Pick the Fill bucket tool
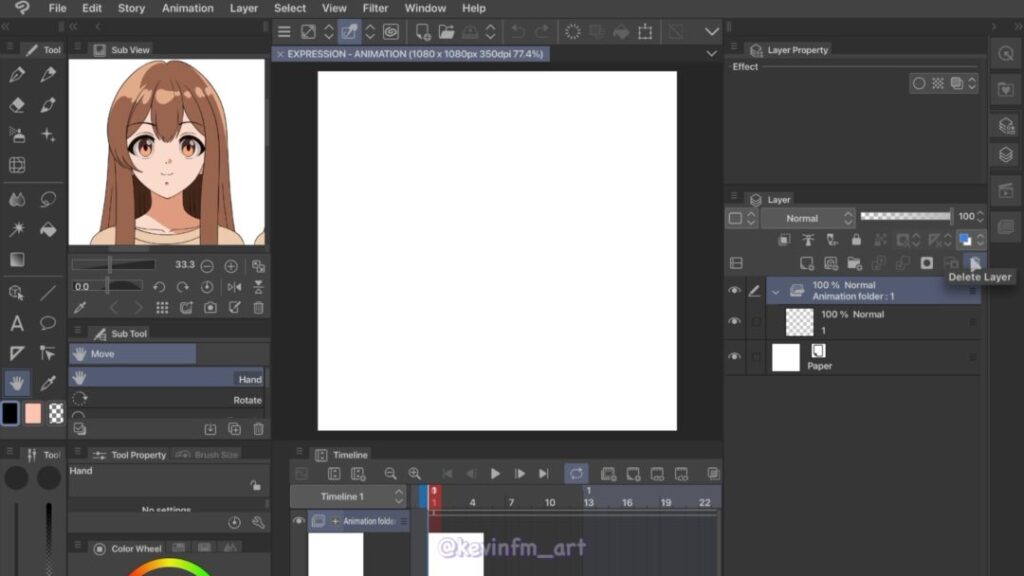 coord(48,230)
